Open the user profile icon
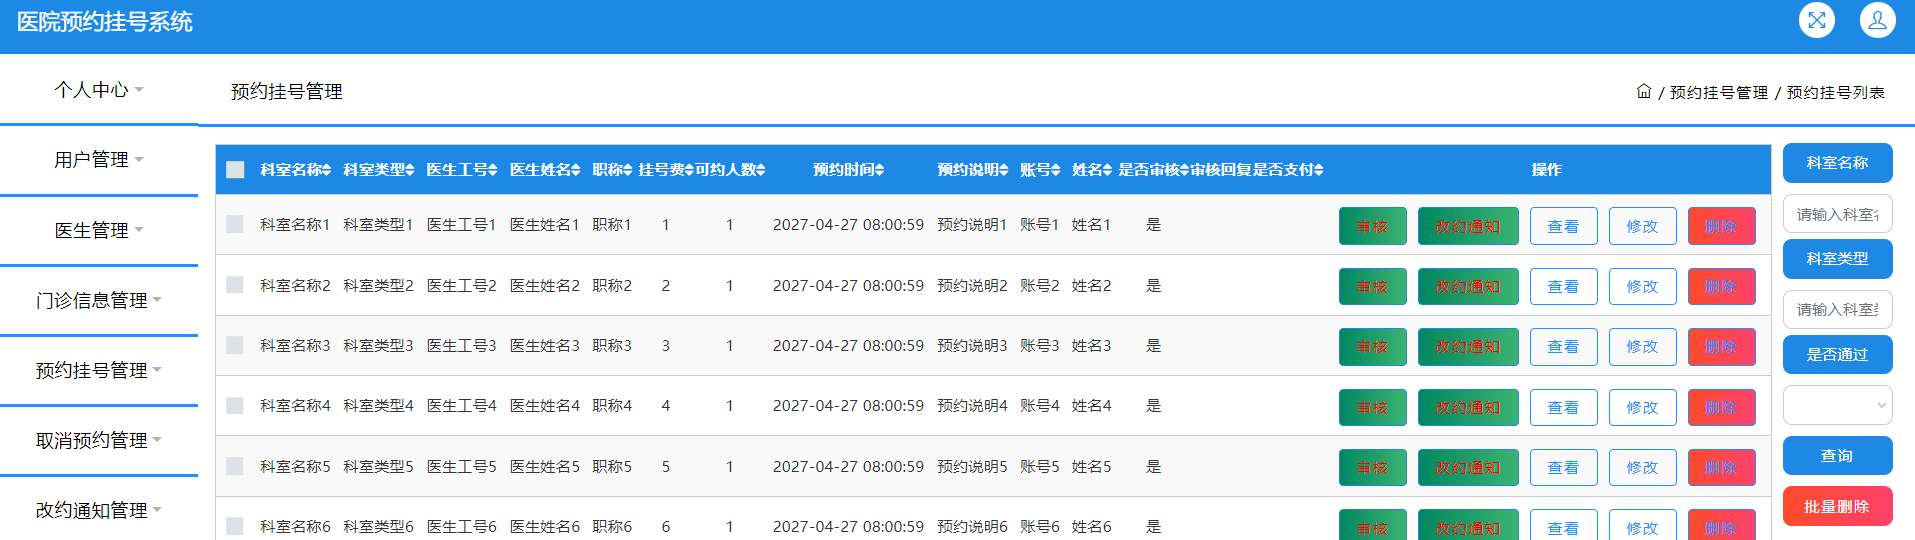Image resolution: width=1915 pixels, height=540 pixels. click(x=1877, y=20)
